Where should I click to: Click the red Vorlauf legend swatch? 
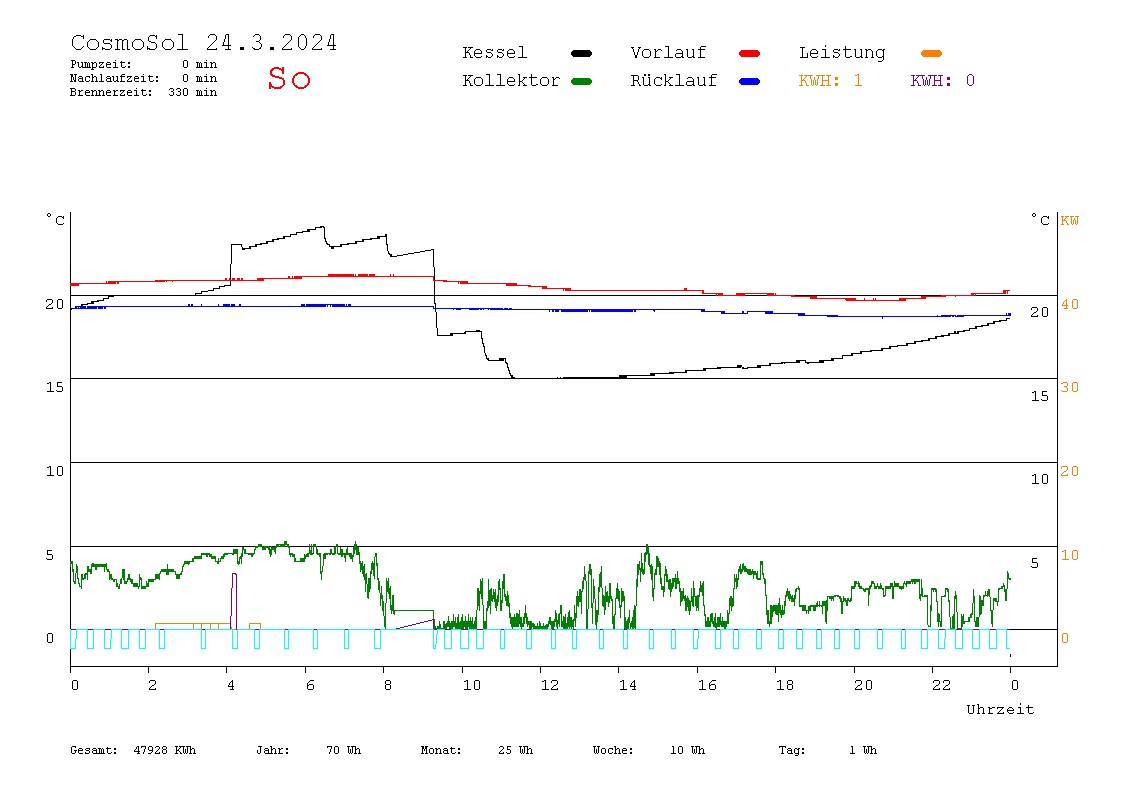click(x=750, y=53)
